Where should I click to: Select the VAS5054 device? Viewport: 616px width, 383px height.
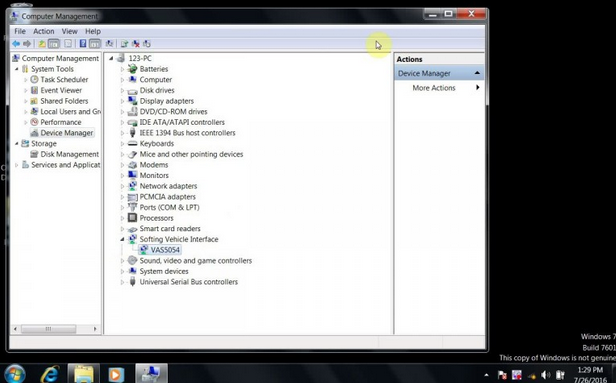click(x=165, y=249)
